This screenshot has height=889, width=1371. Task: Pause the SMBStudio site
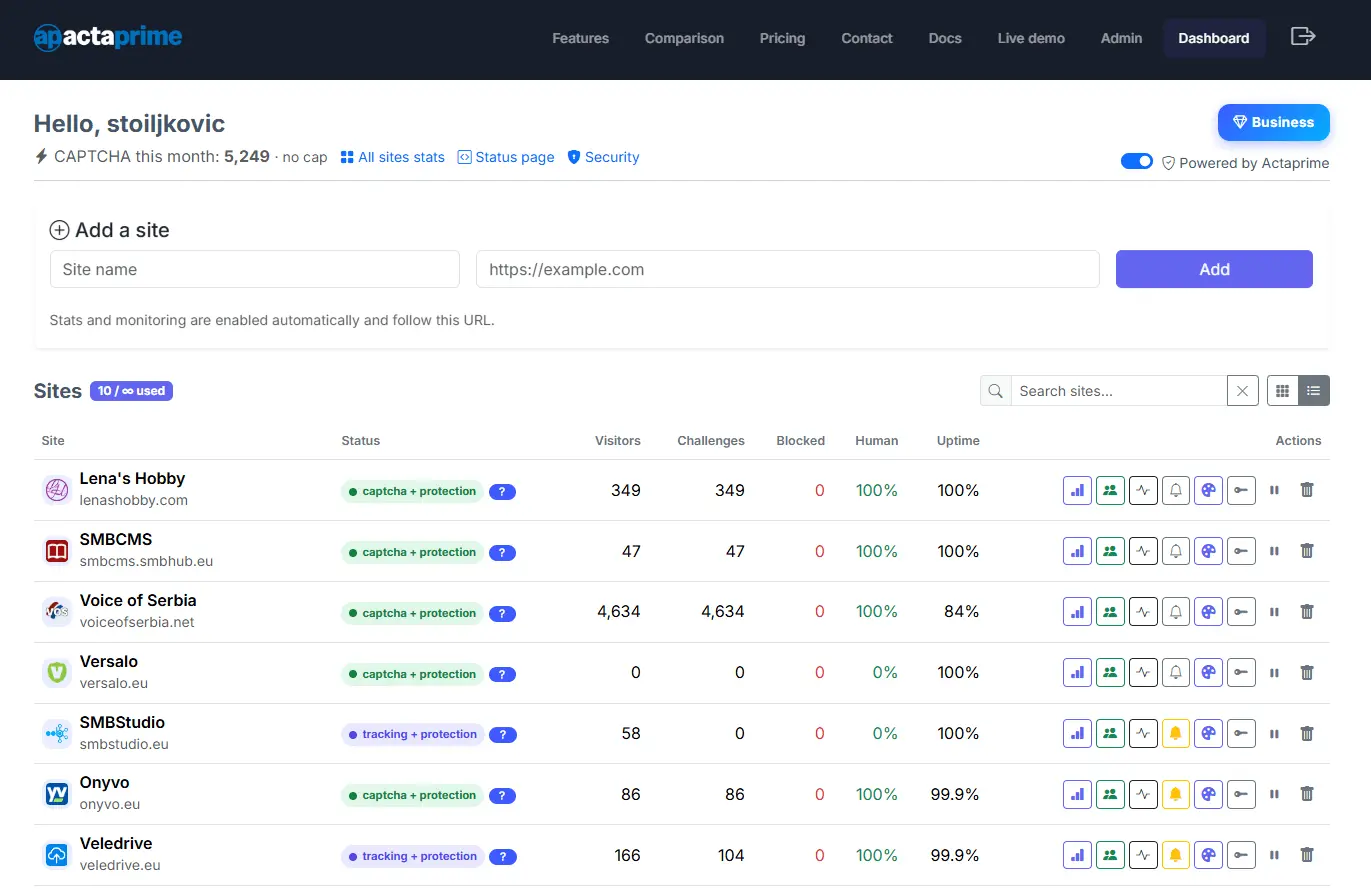click(x=1274, y=734)
